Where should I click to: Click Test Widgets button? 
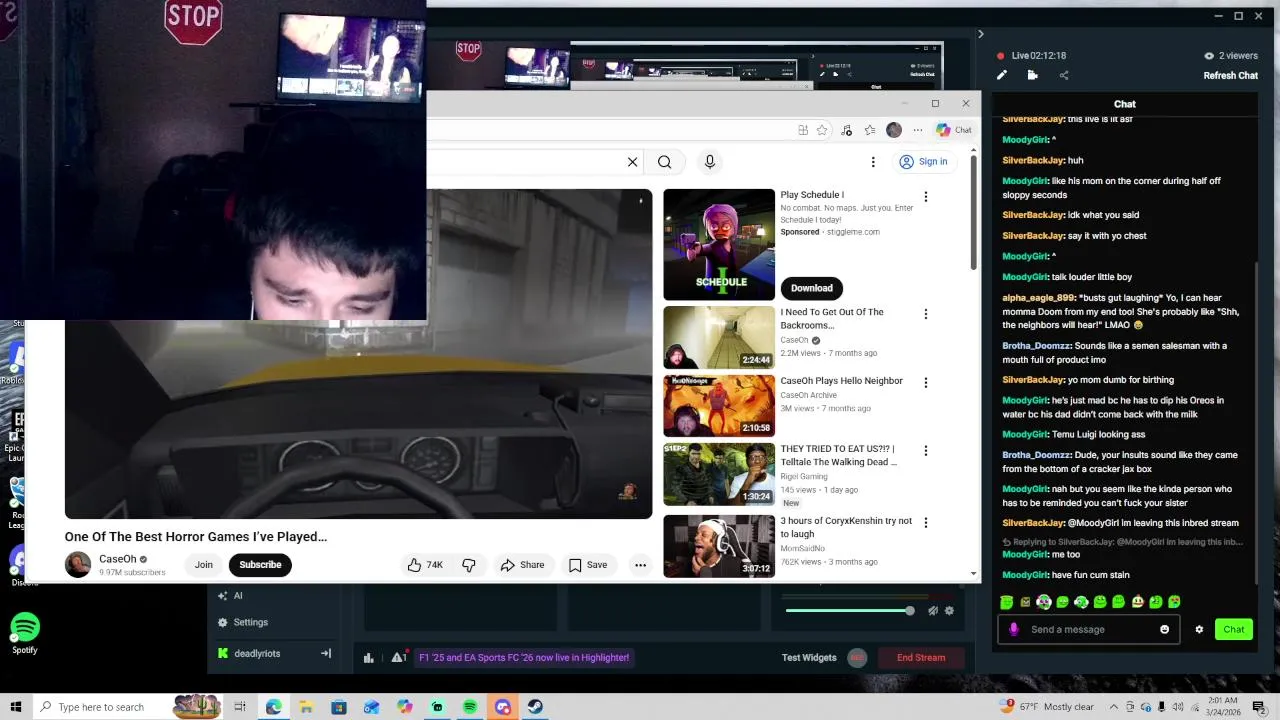click(809, 657)
